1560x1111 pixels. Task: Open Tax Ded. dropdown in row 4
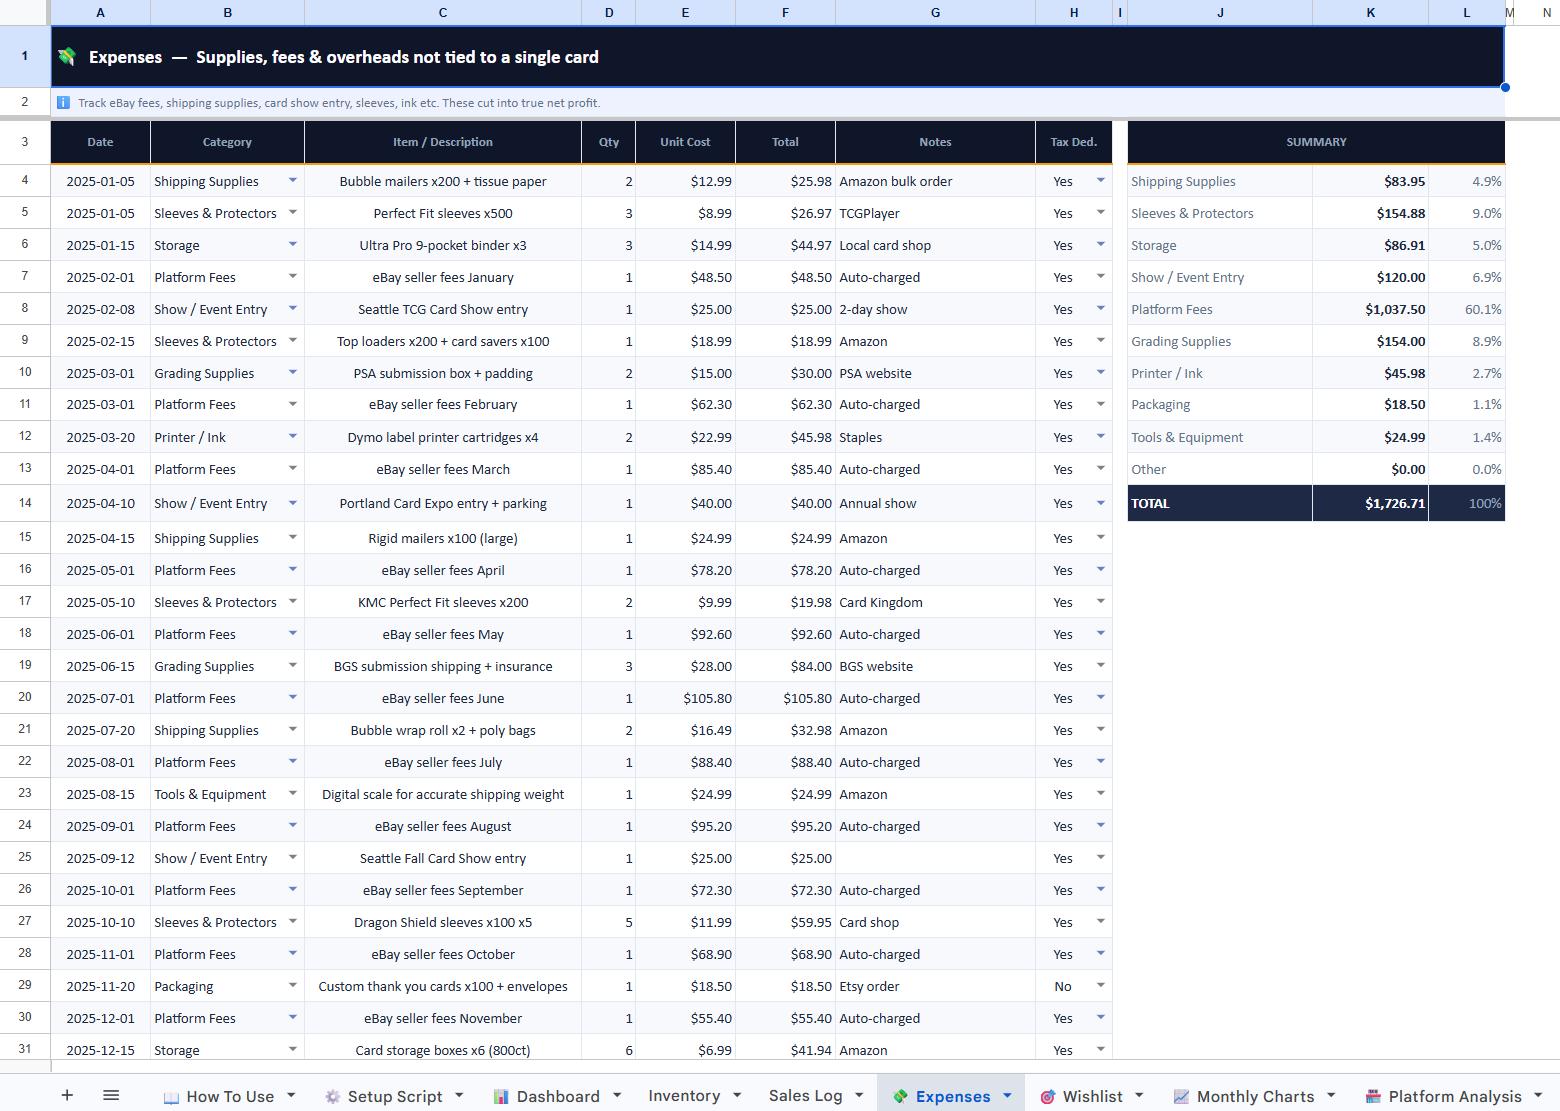pos(1101,180)
